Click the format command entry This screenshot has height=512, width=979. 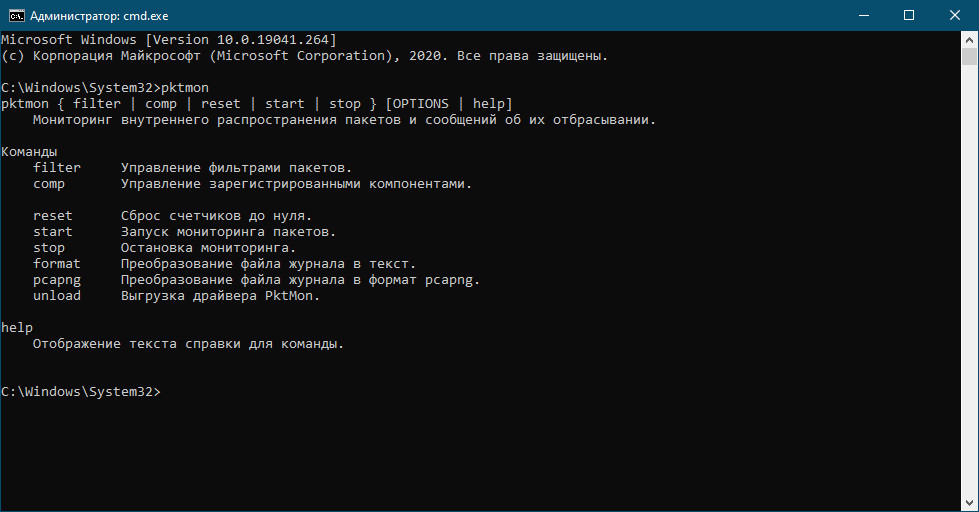[x=57, y=263]
